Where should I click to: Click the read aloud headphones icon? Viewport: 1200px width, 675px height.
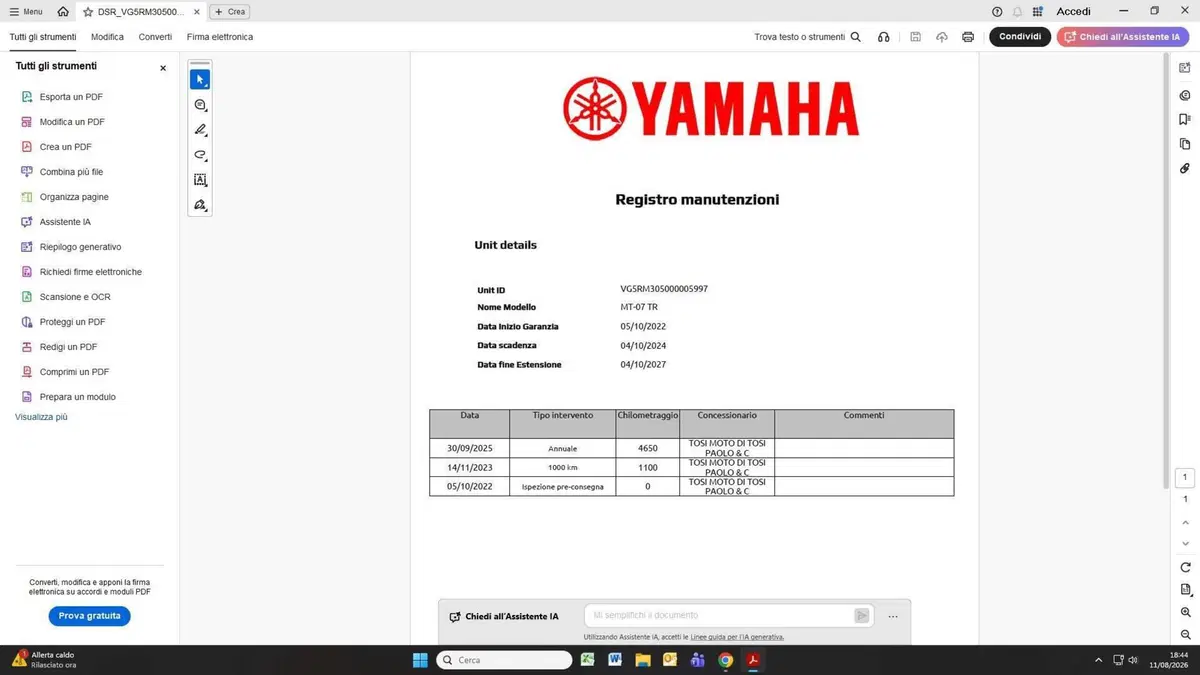[x=884, y=37]
